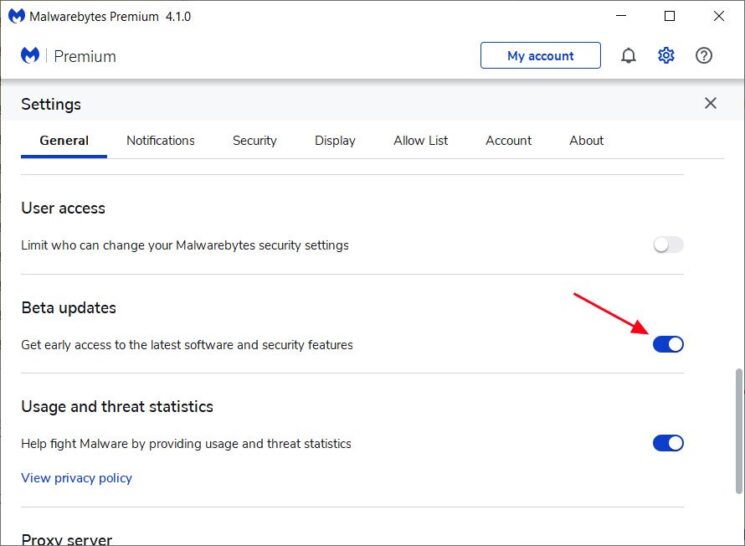Click the Malwarebytes icon in title bar
Viewport: 745px width, 546px height.
click(x=17, y=16)
